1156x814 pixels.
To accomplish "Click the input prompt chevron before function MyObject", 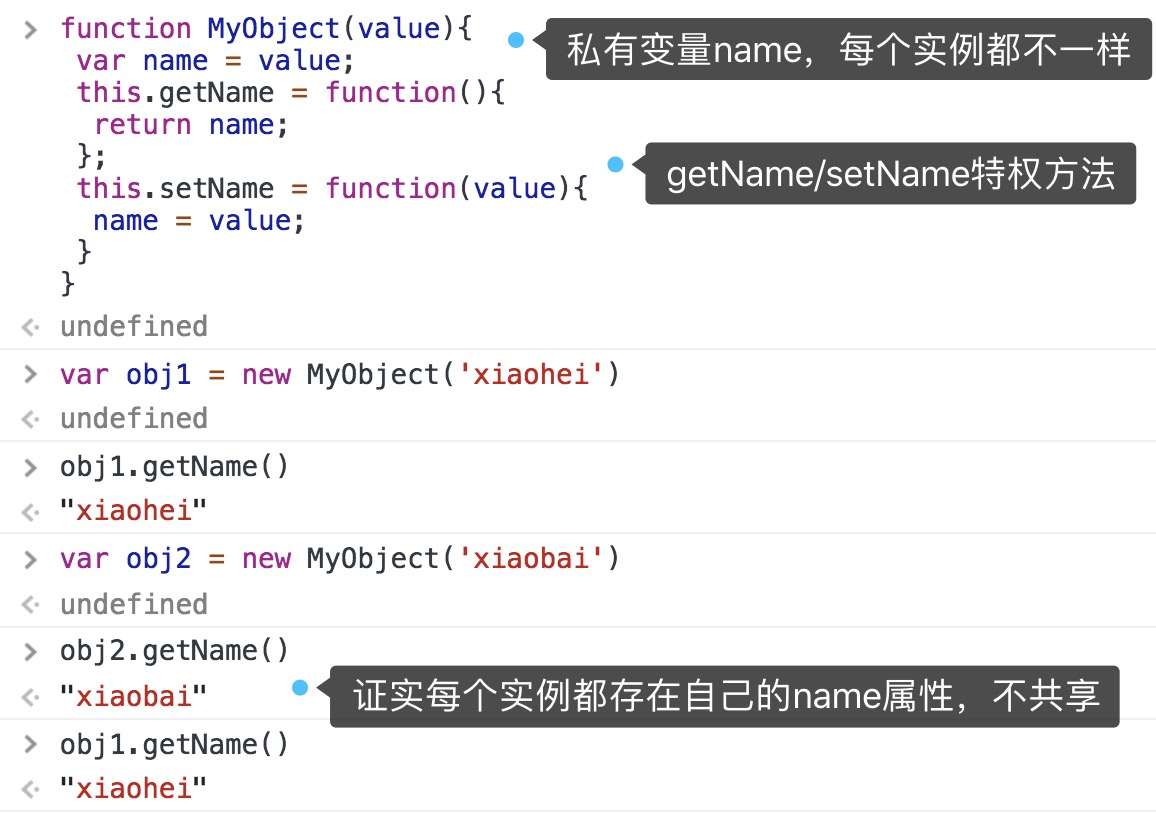I will 31,29.
